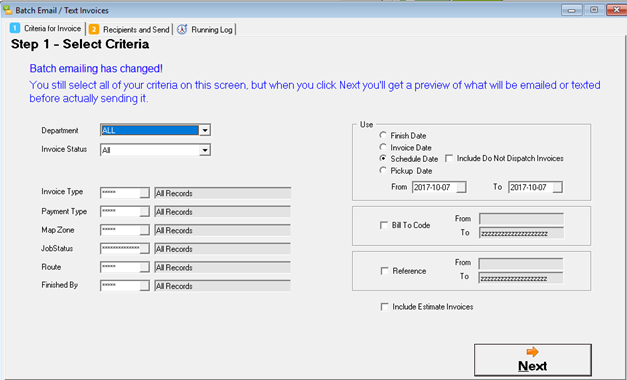
Task: Enable Include Estimate Invoices checkbox
Action: click(x=384, y=307)
